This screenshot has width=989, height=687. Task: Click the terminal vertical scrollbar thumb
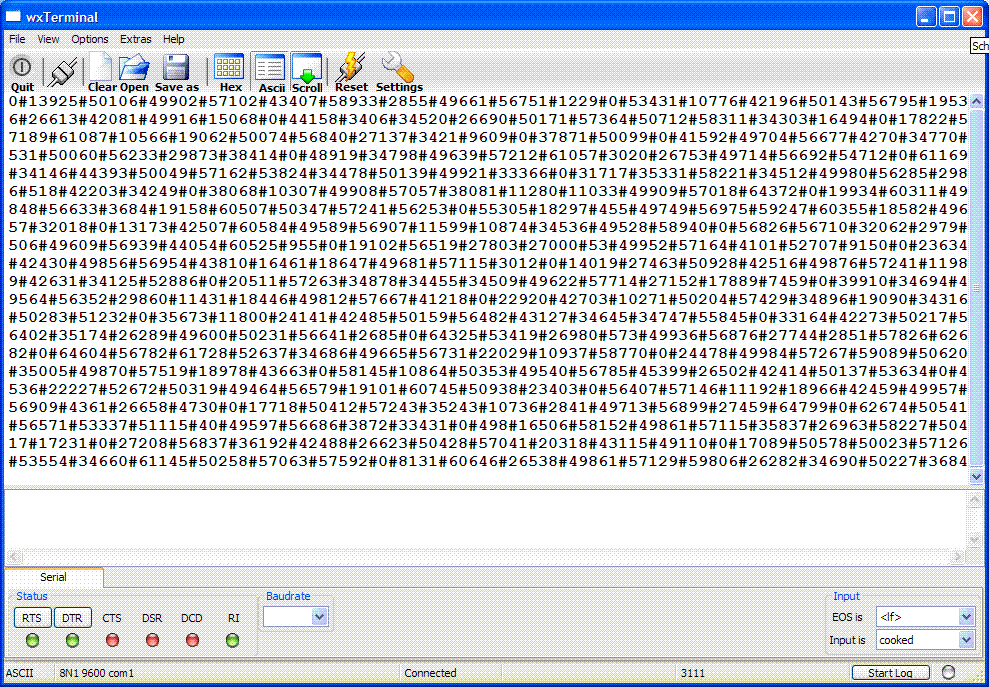click(976, 289)
